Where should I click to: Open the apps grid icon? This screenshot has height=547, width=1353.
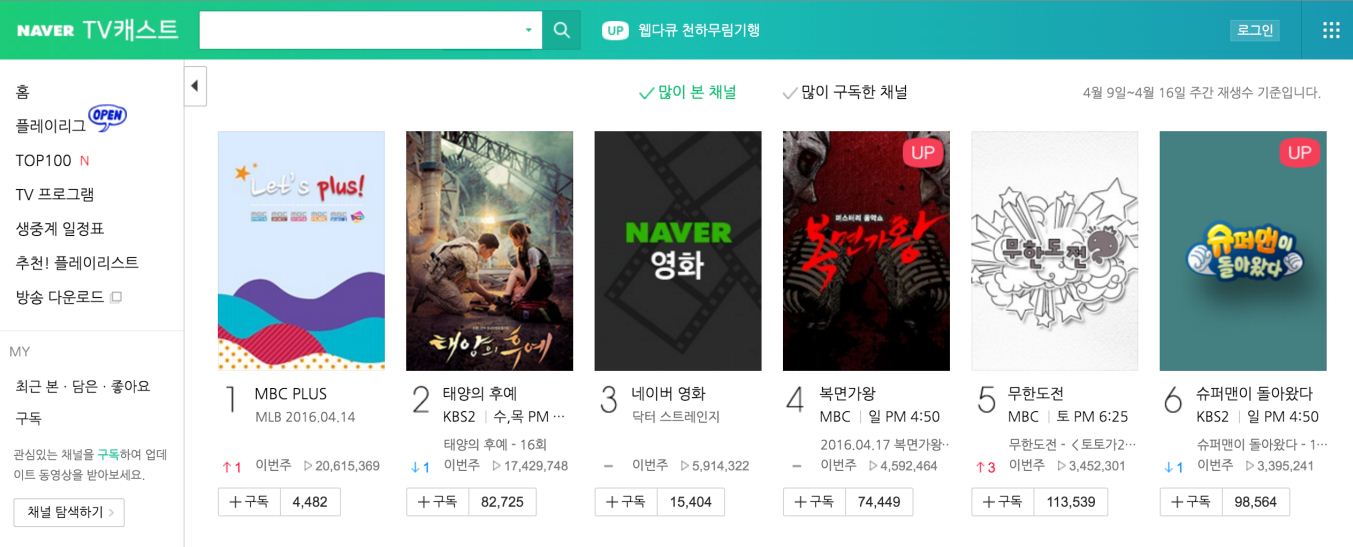tap(1331, 30)
